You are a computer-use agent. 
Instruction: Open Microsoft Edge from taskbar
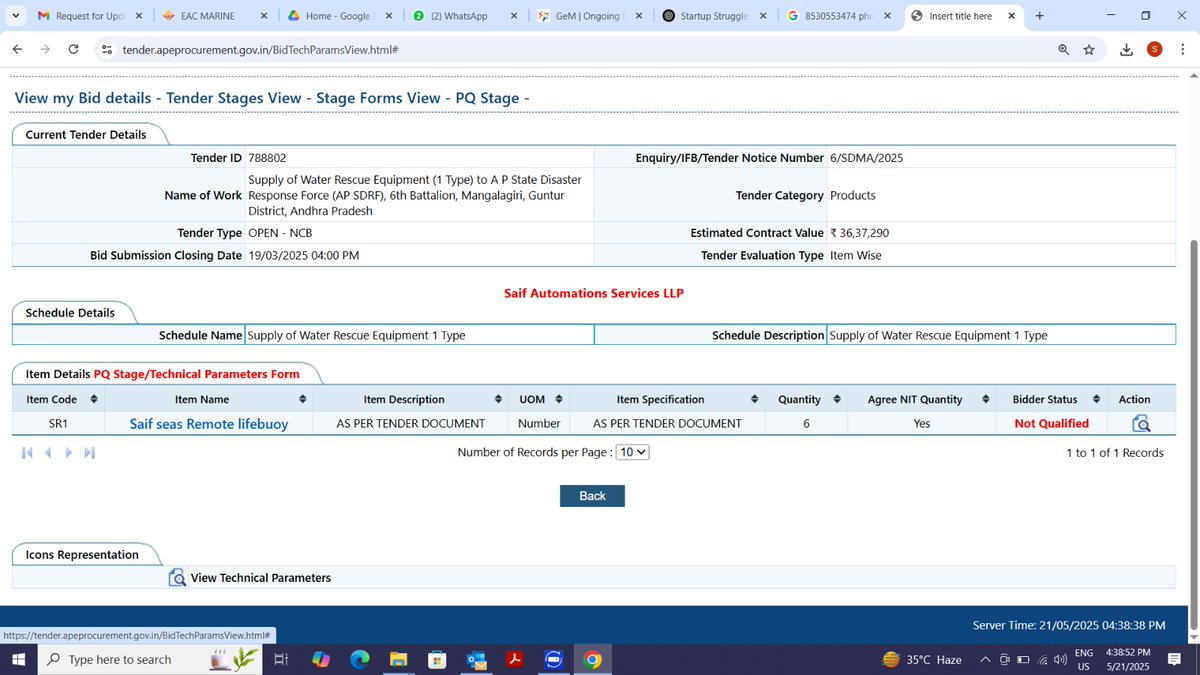tap(360, 660)
